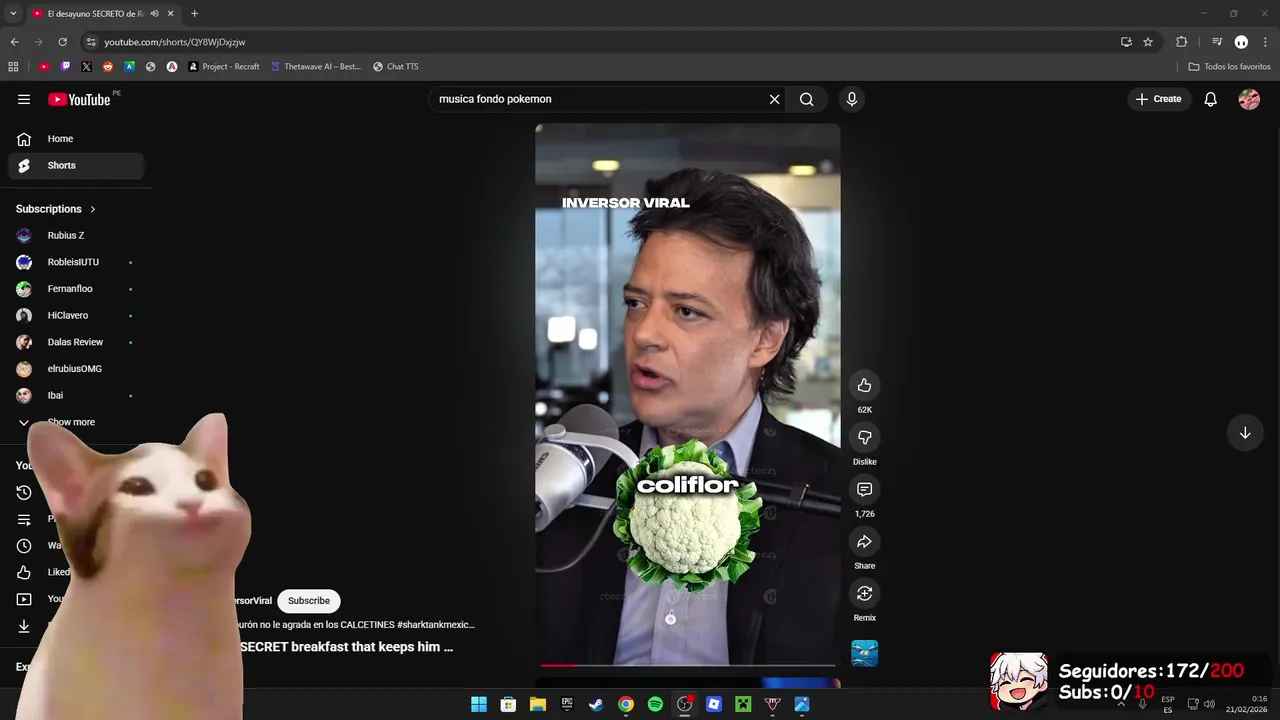The image size is (1280, 720).
Task: Start voice search with microphone
Action: click(851, 99)
